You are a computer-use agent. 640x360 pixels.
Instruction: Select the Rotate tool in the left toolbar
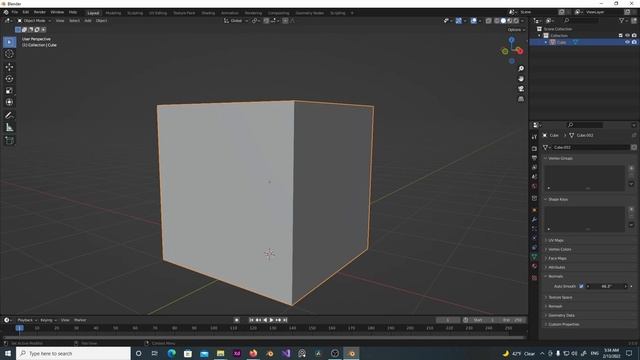click(x=9, y=78)
